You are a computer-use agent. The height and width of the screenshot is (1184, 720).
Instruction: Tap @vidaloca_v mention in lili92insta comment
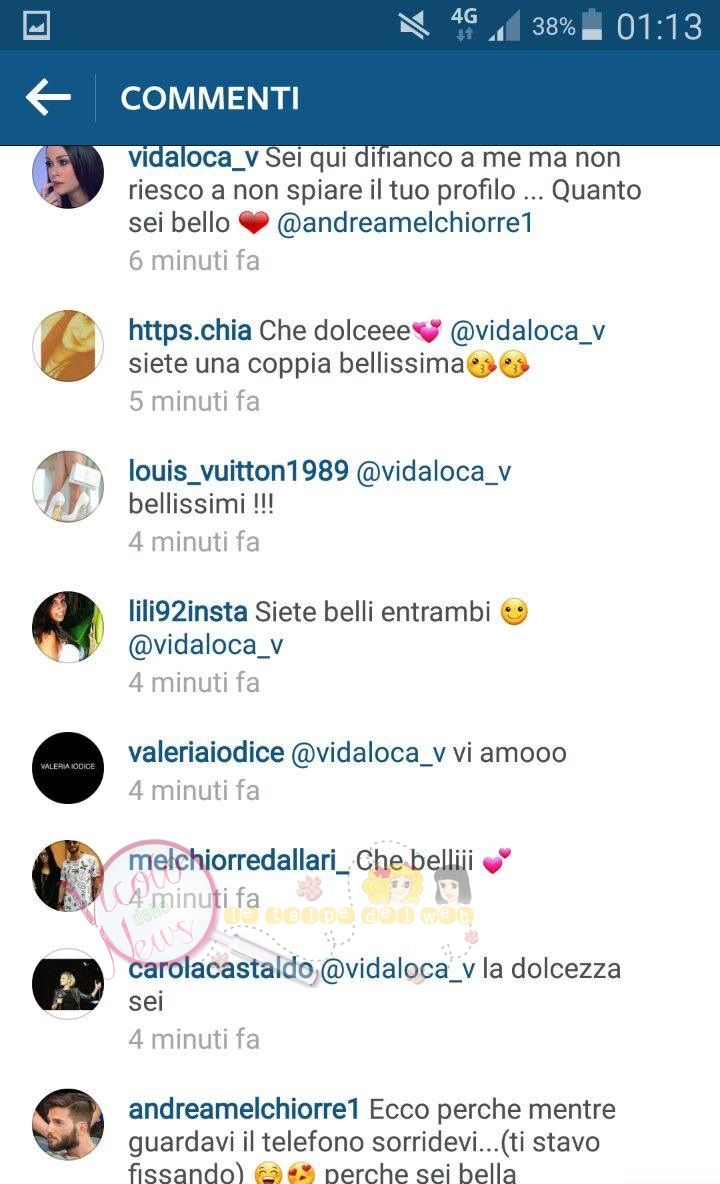(206, 646)
